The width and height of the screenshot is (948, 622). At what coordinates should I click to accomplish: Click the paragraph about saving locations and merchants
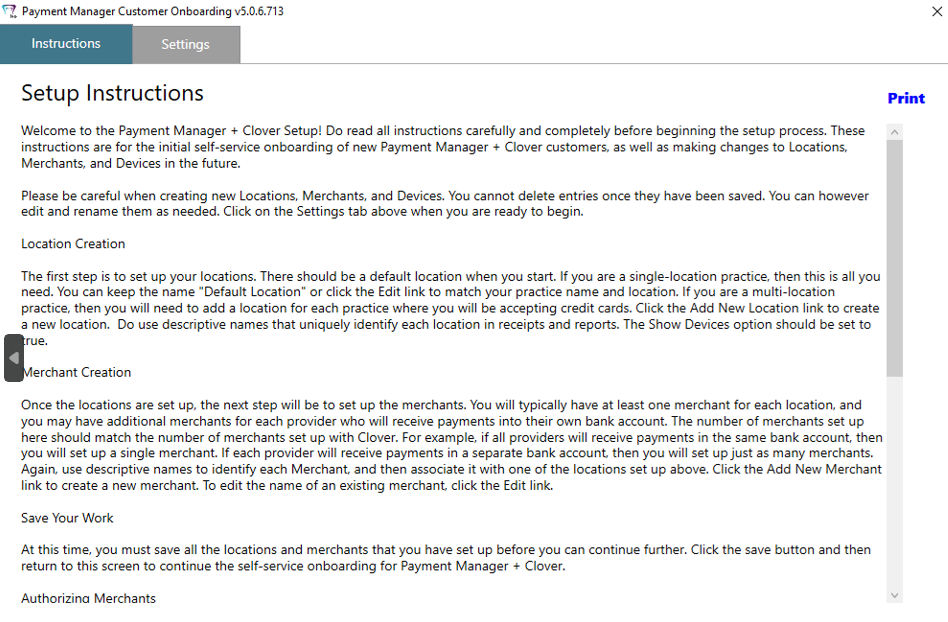pyautogui.click(x=446, y=558)
